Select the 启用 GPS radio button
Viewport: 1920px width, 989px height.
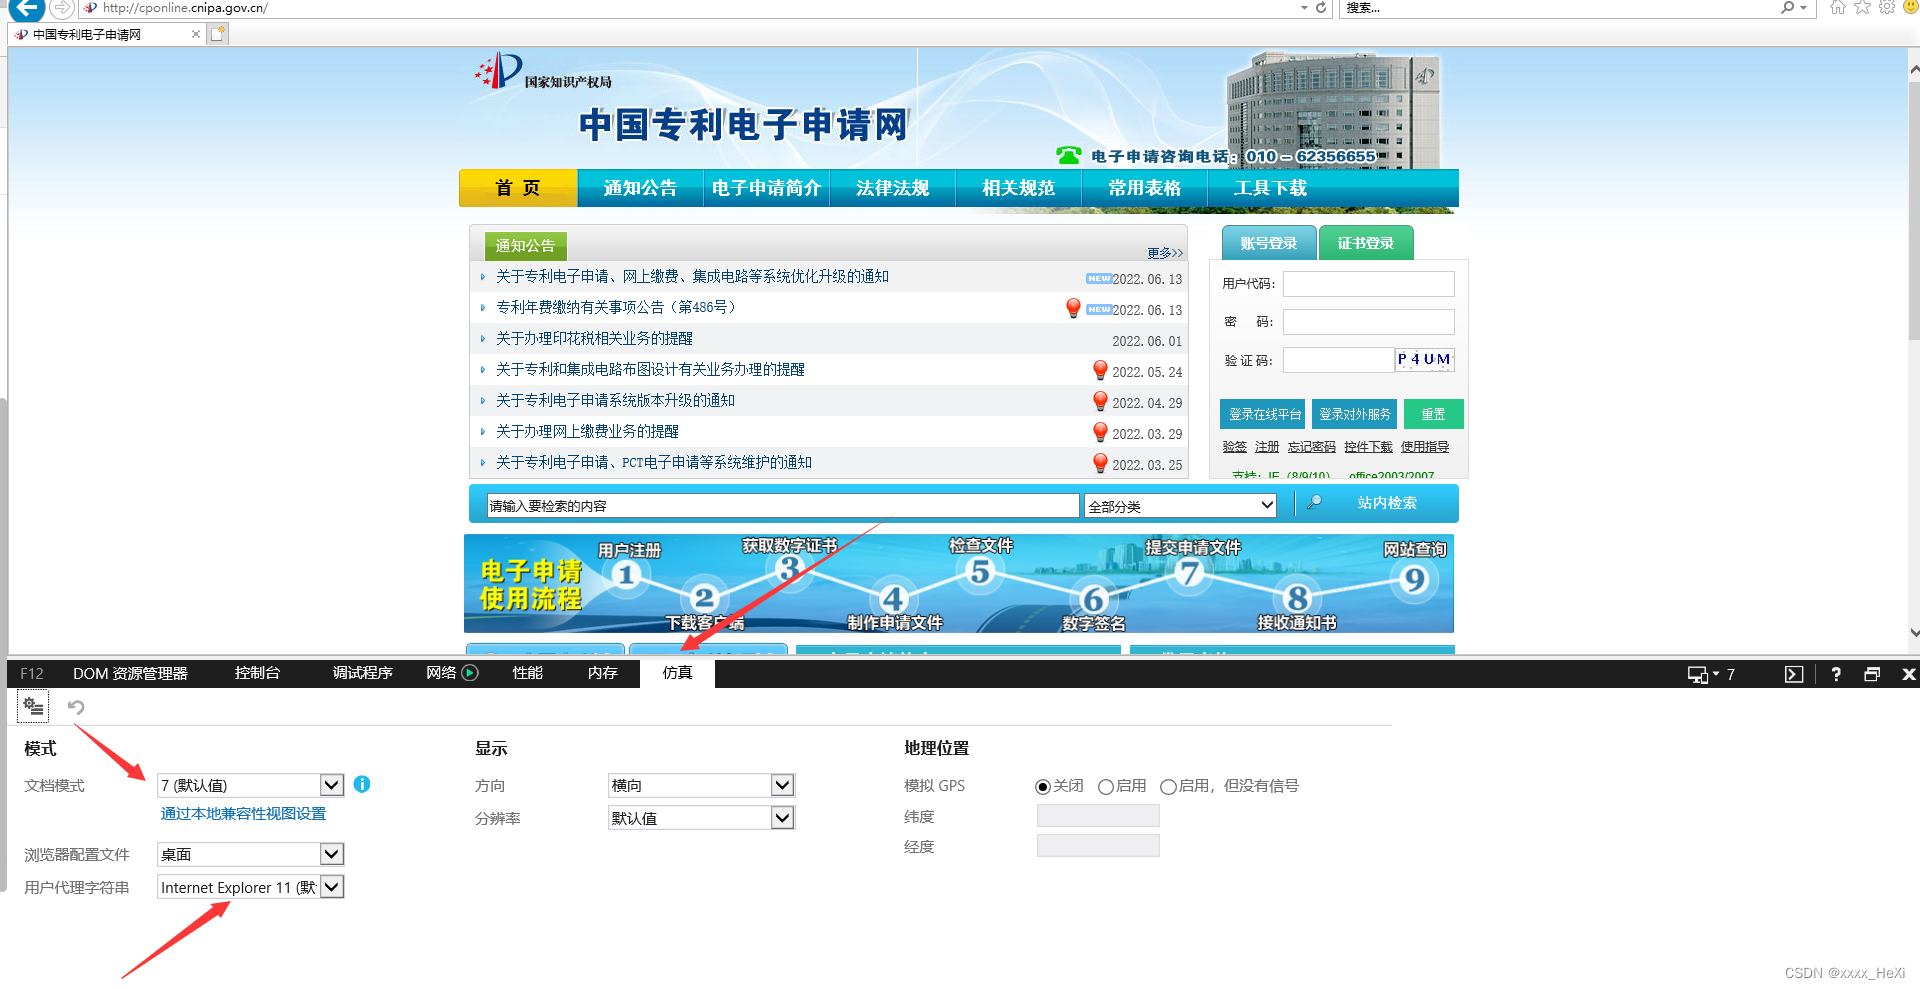click(1106, 787)
